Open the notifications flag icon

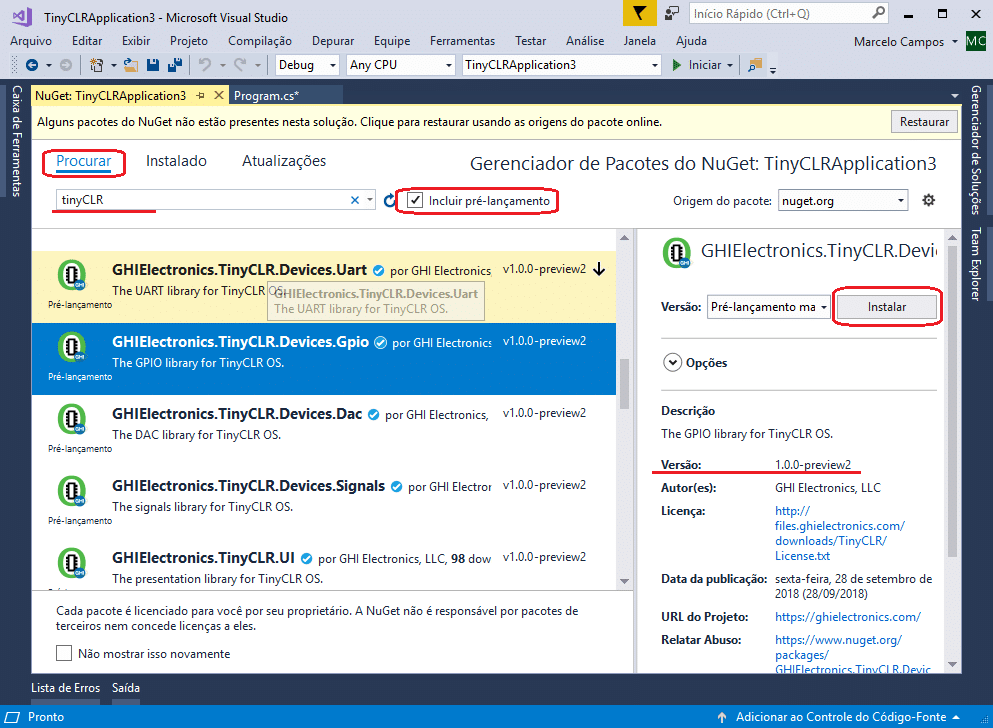640,14
